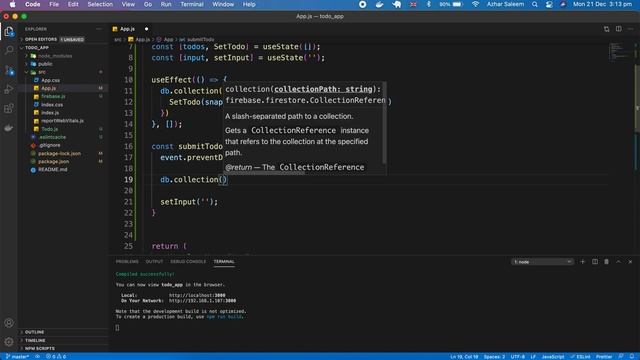Create a new terminal with plus icon
640x360 pixels.
click(x=582, y=262)
